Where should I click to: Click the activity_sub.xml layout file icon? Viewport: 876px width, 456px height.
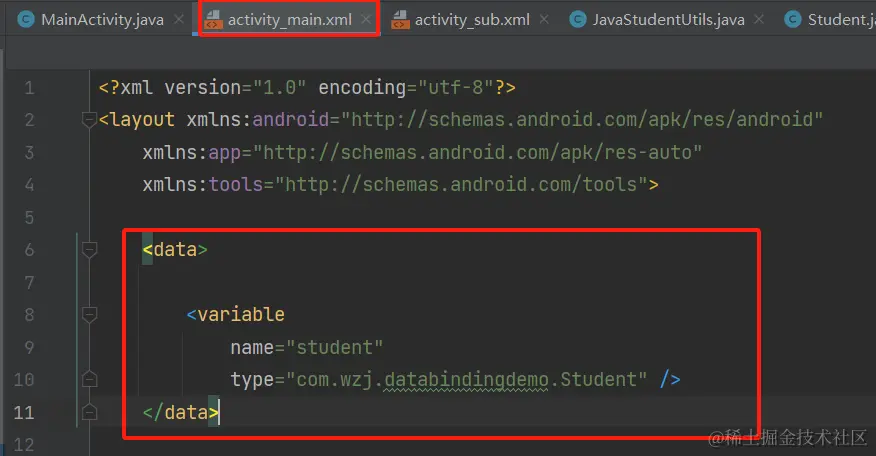pos(400,20)
